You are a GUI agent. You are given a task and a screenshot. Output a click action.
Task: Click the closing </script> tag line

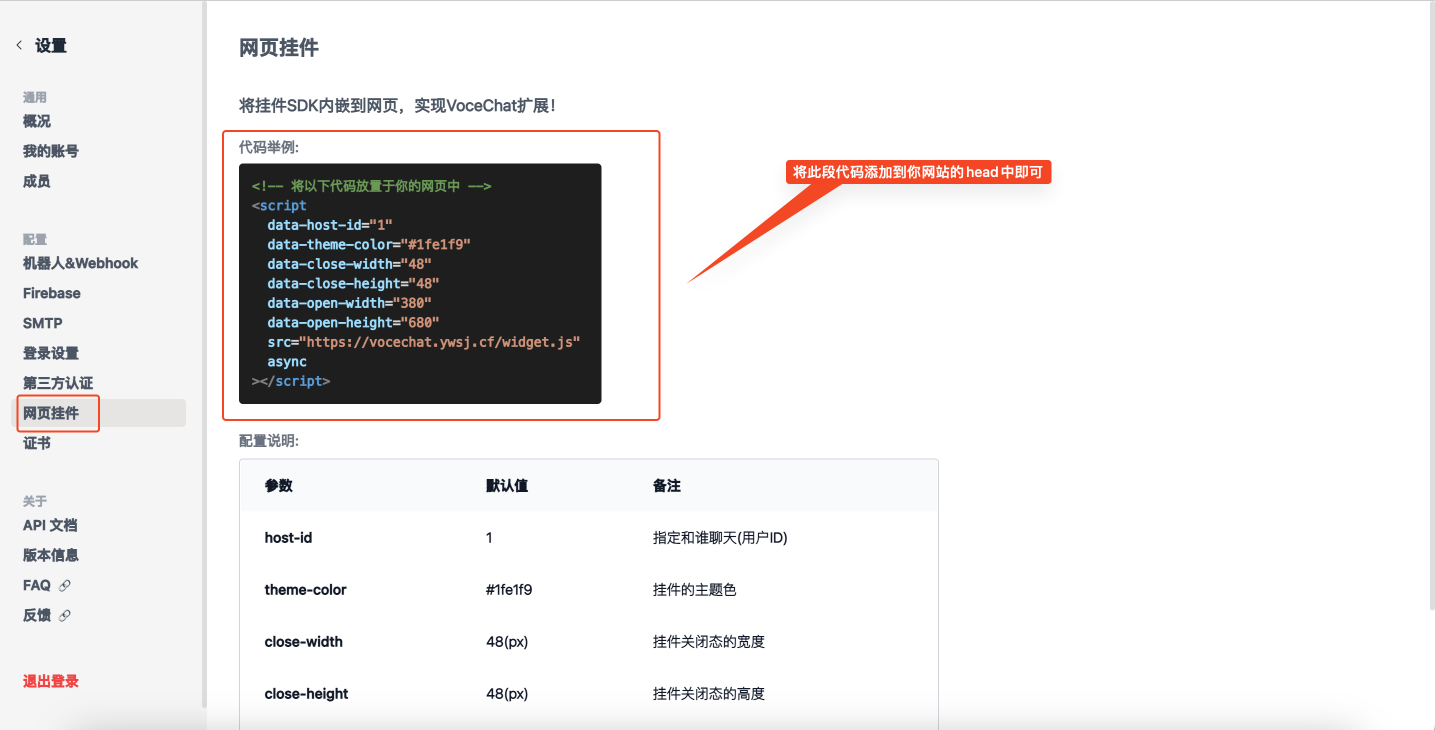291,381
